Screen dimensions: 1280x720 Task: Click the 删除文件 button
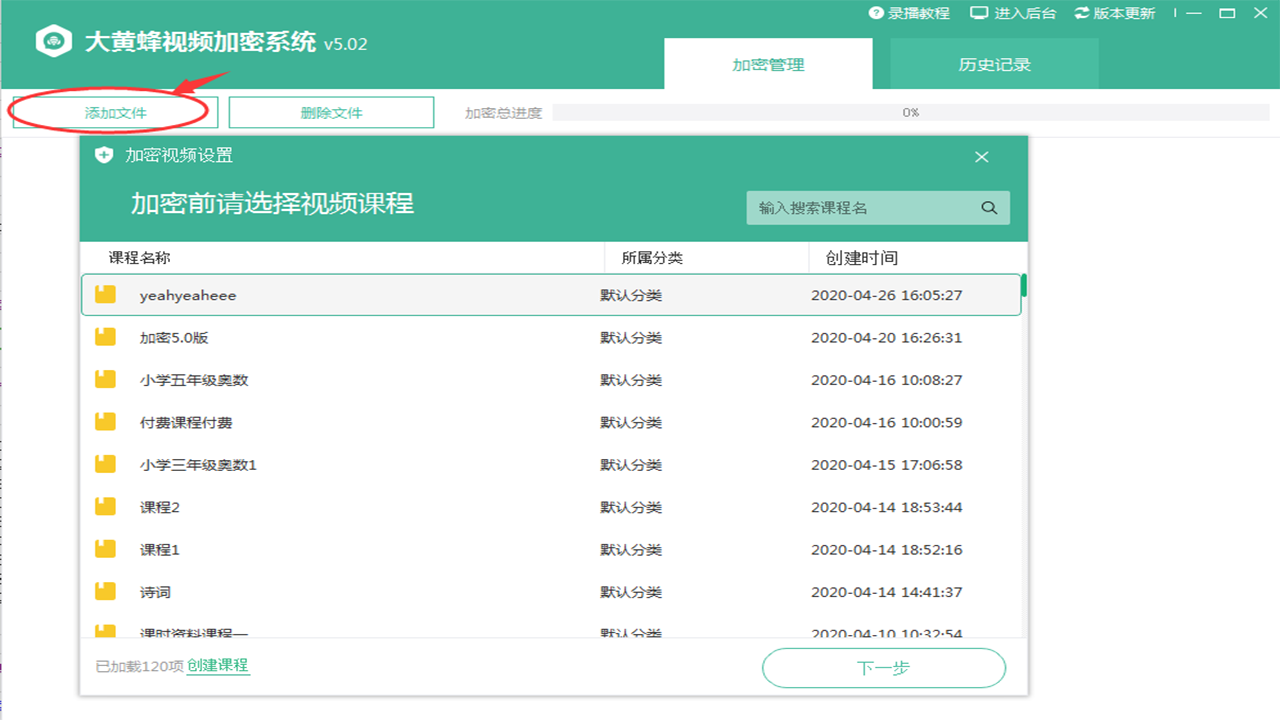point(330,112)
